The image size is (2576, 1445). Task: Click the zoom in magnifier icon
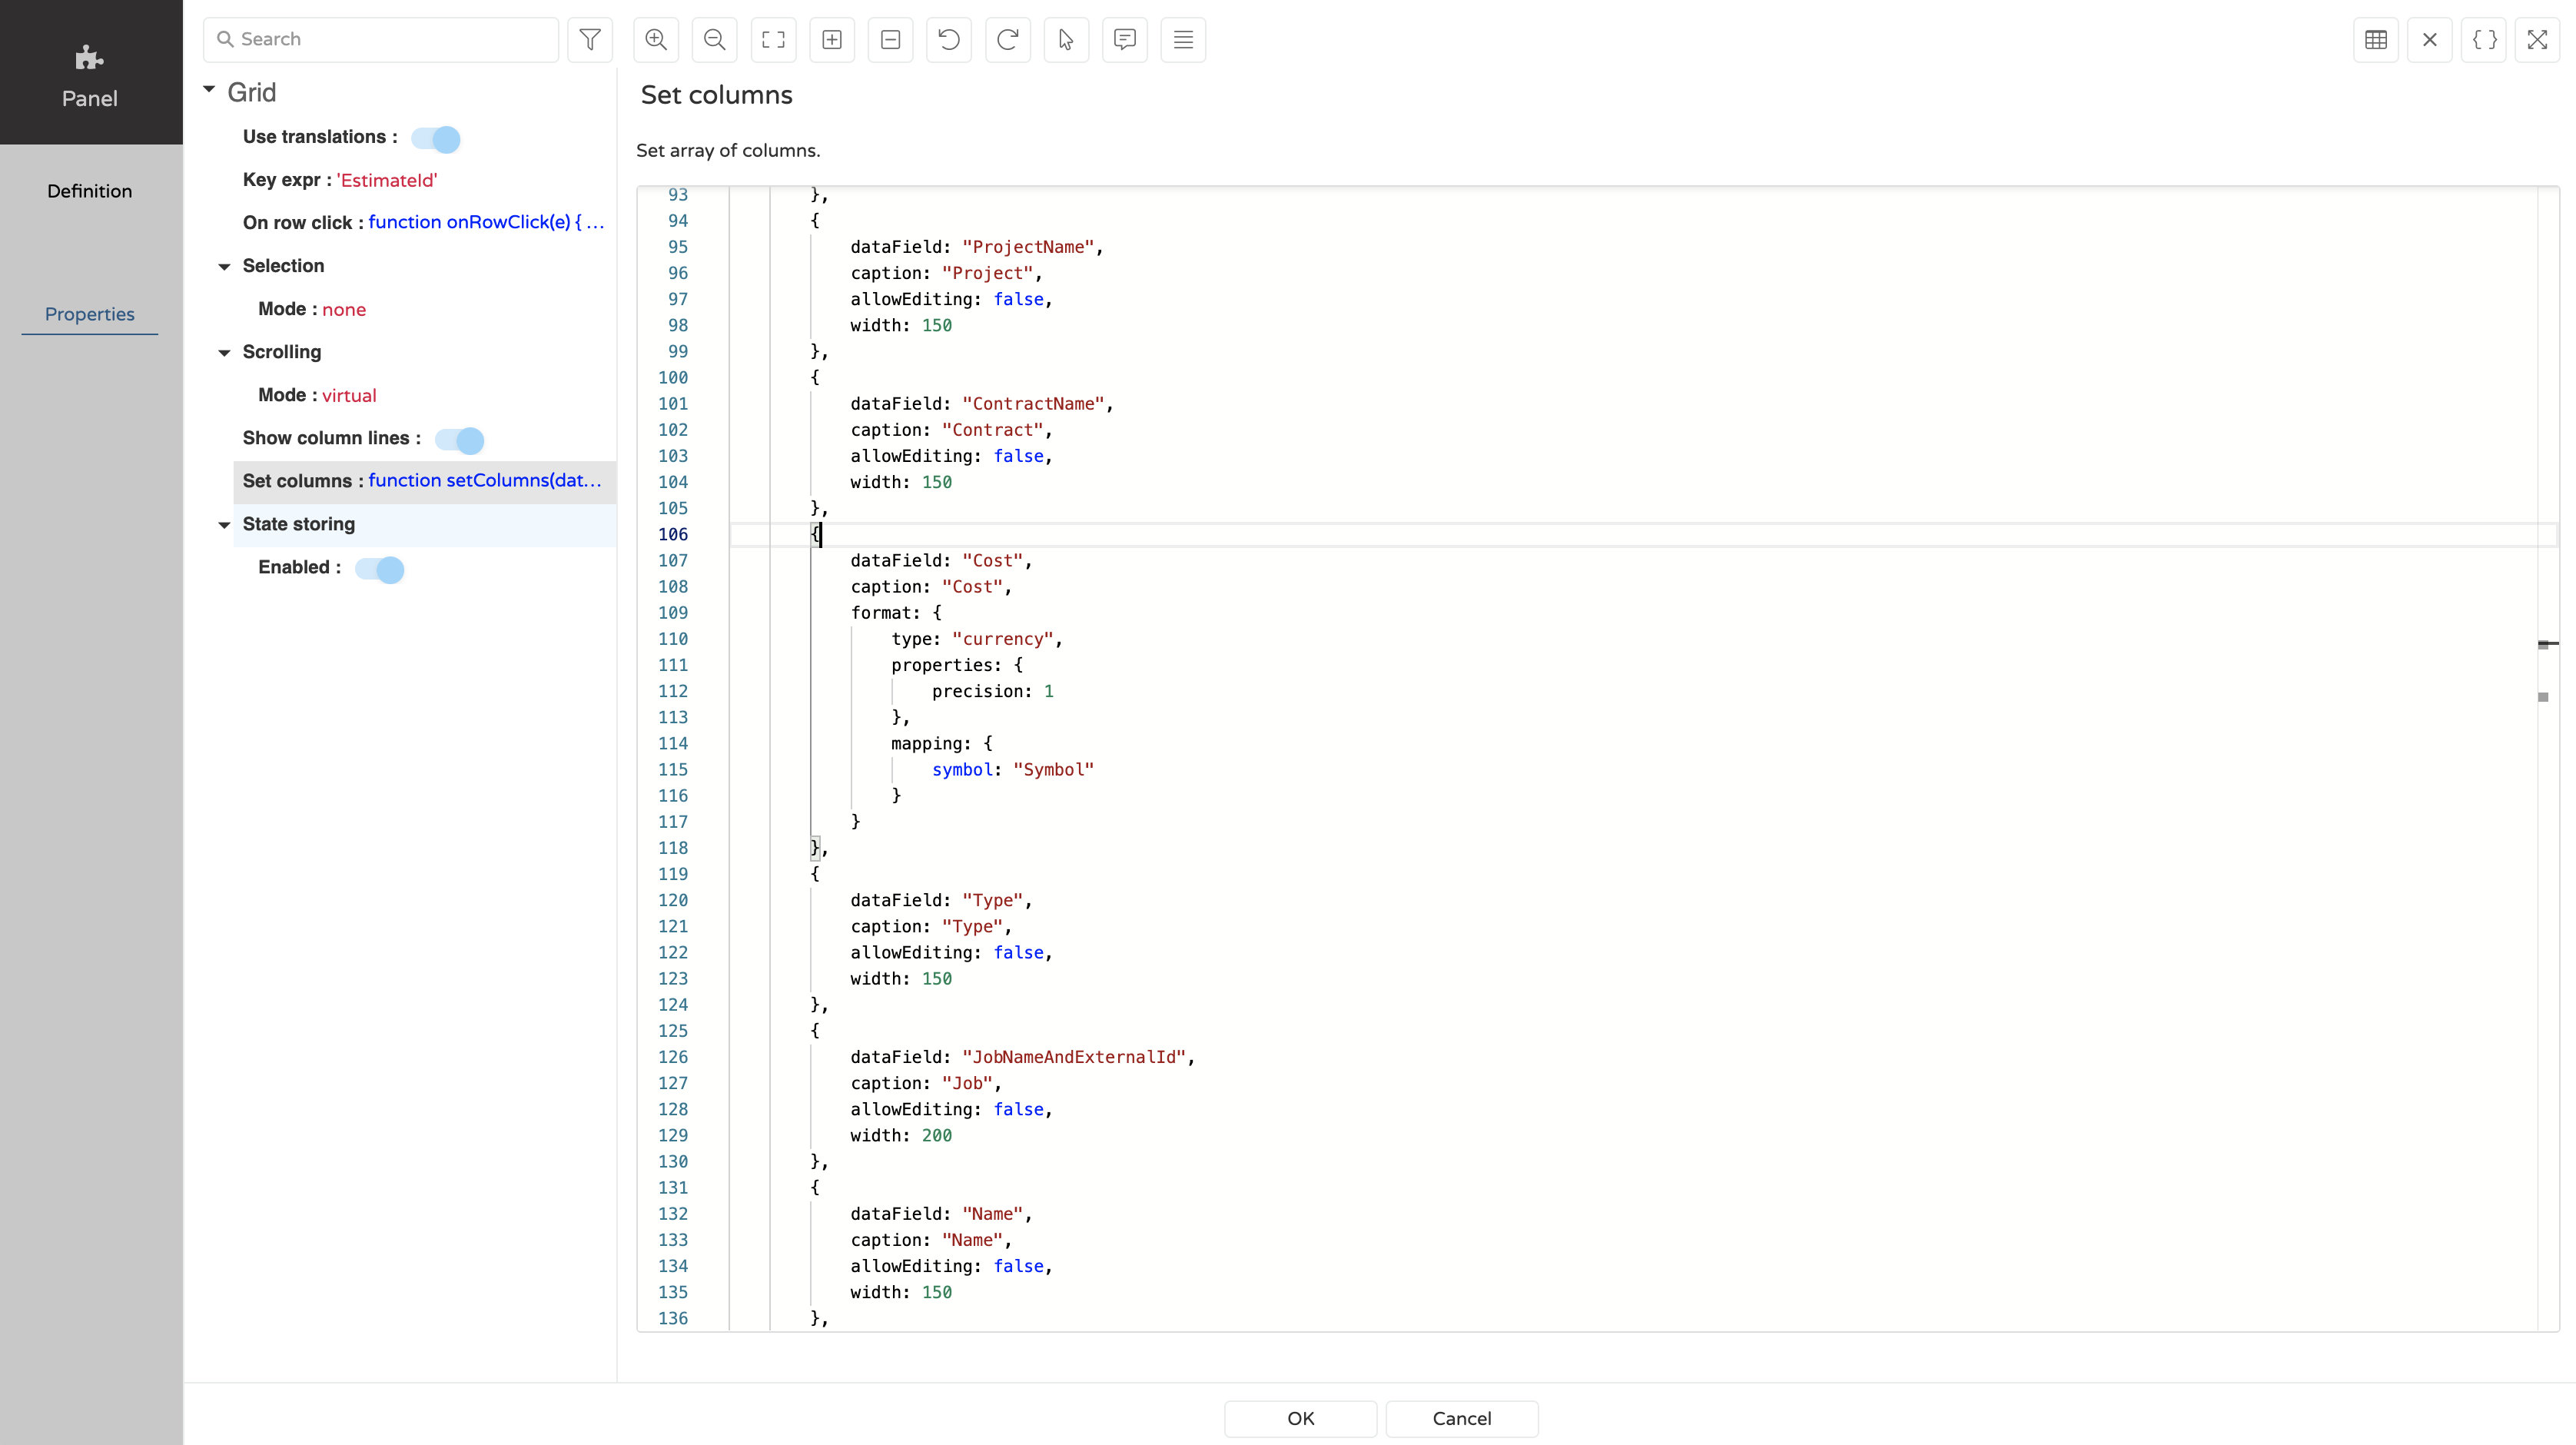(656, 40)
